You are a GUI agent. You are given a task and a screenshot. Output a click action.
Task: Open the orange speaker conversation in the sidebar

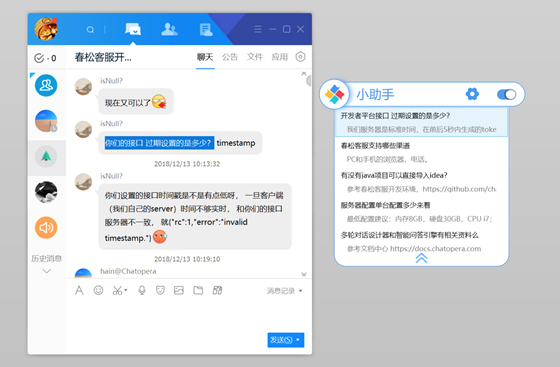(46, 227)
